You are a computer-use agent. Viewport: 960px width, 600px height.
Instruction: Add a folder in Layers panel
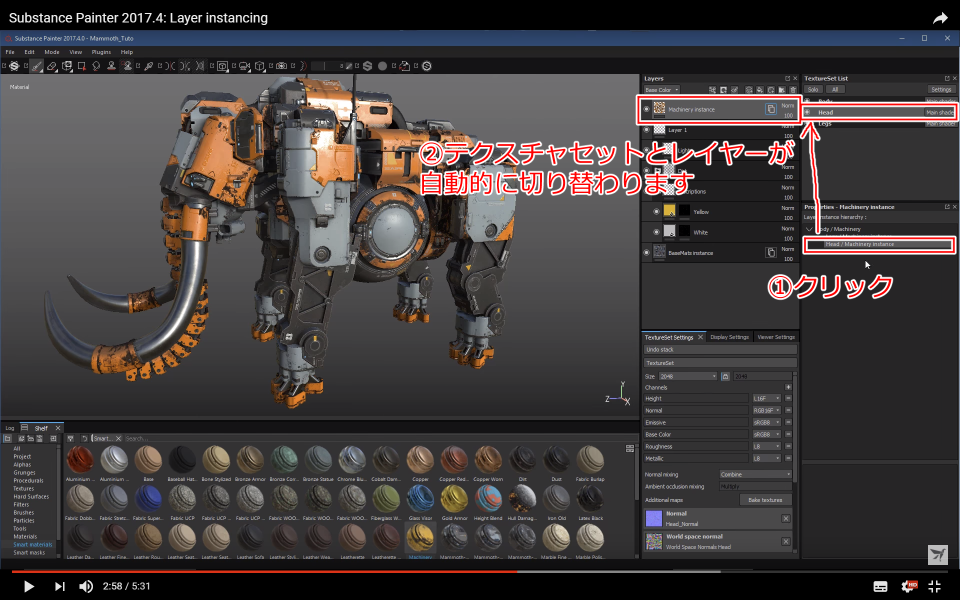[x=782, y=90]
